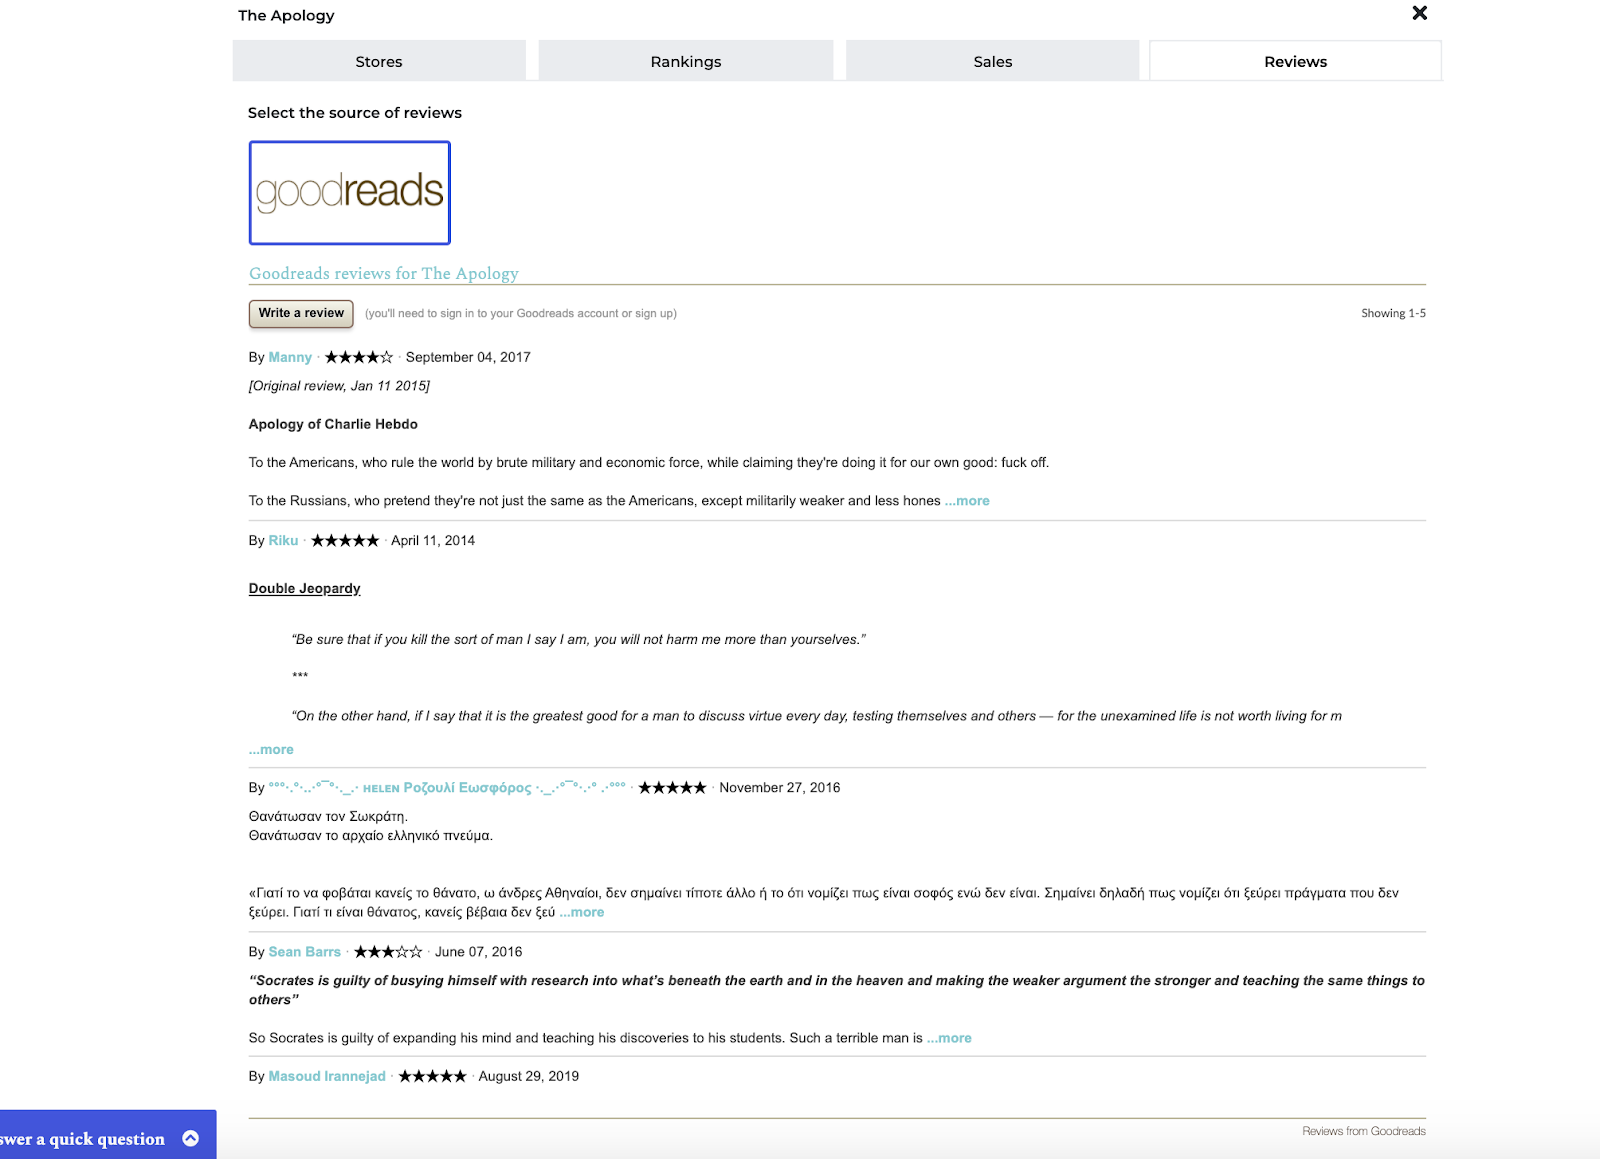Close The Apology dialog
1600x1159 pixels.
pos(1419,13)
